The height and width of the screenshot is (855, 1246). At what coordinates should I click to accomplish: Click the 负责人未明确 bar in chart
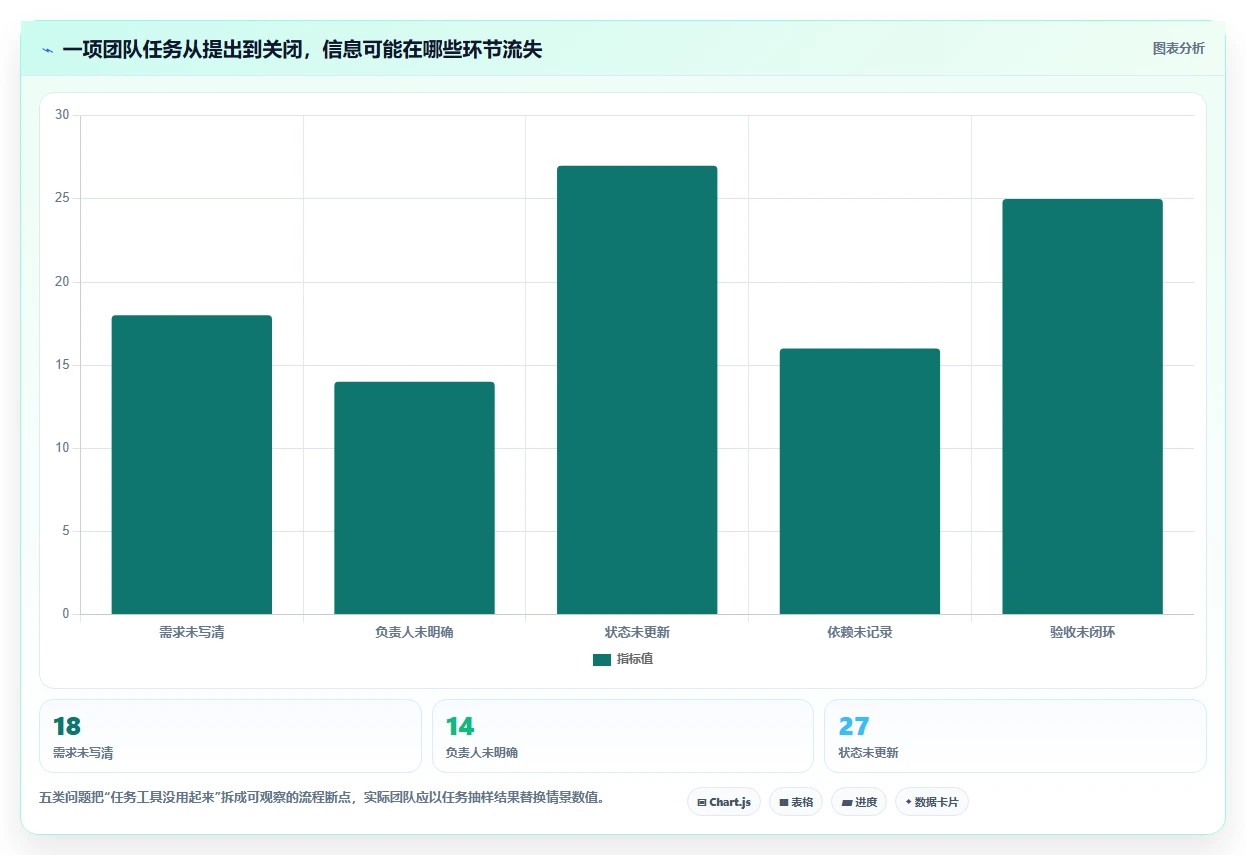pyautogui.click(x=414, y=498)
